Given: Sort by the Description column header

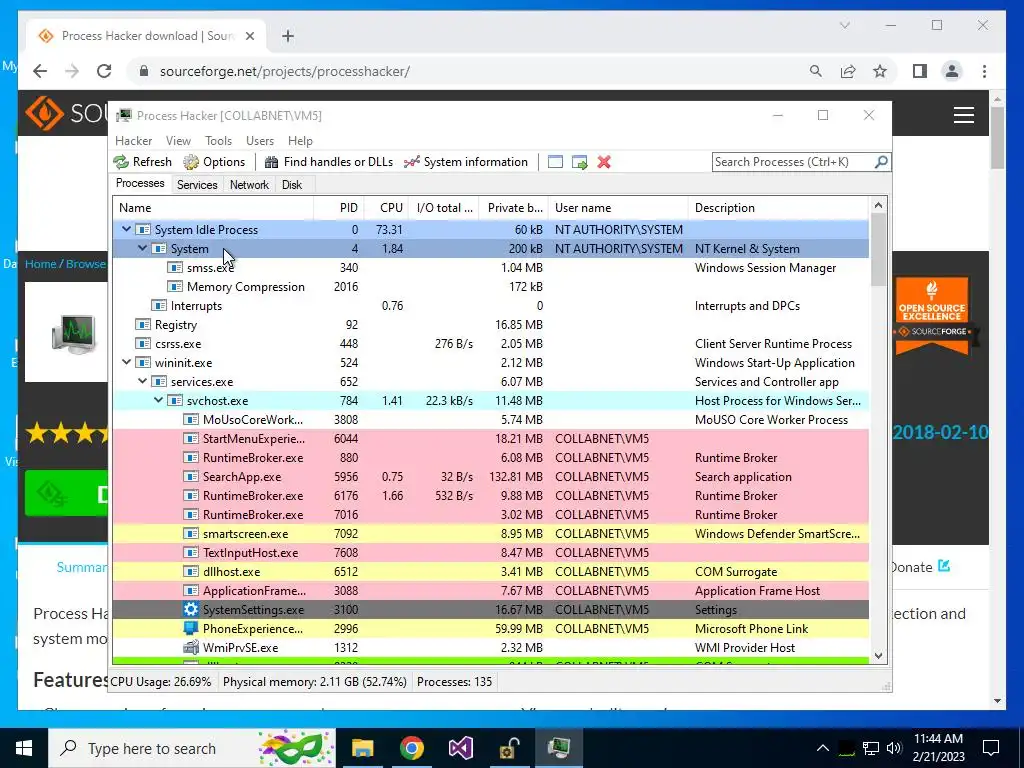Looking at the screenshot, I should point(778,208).
